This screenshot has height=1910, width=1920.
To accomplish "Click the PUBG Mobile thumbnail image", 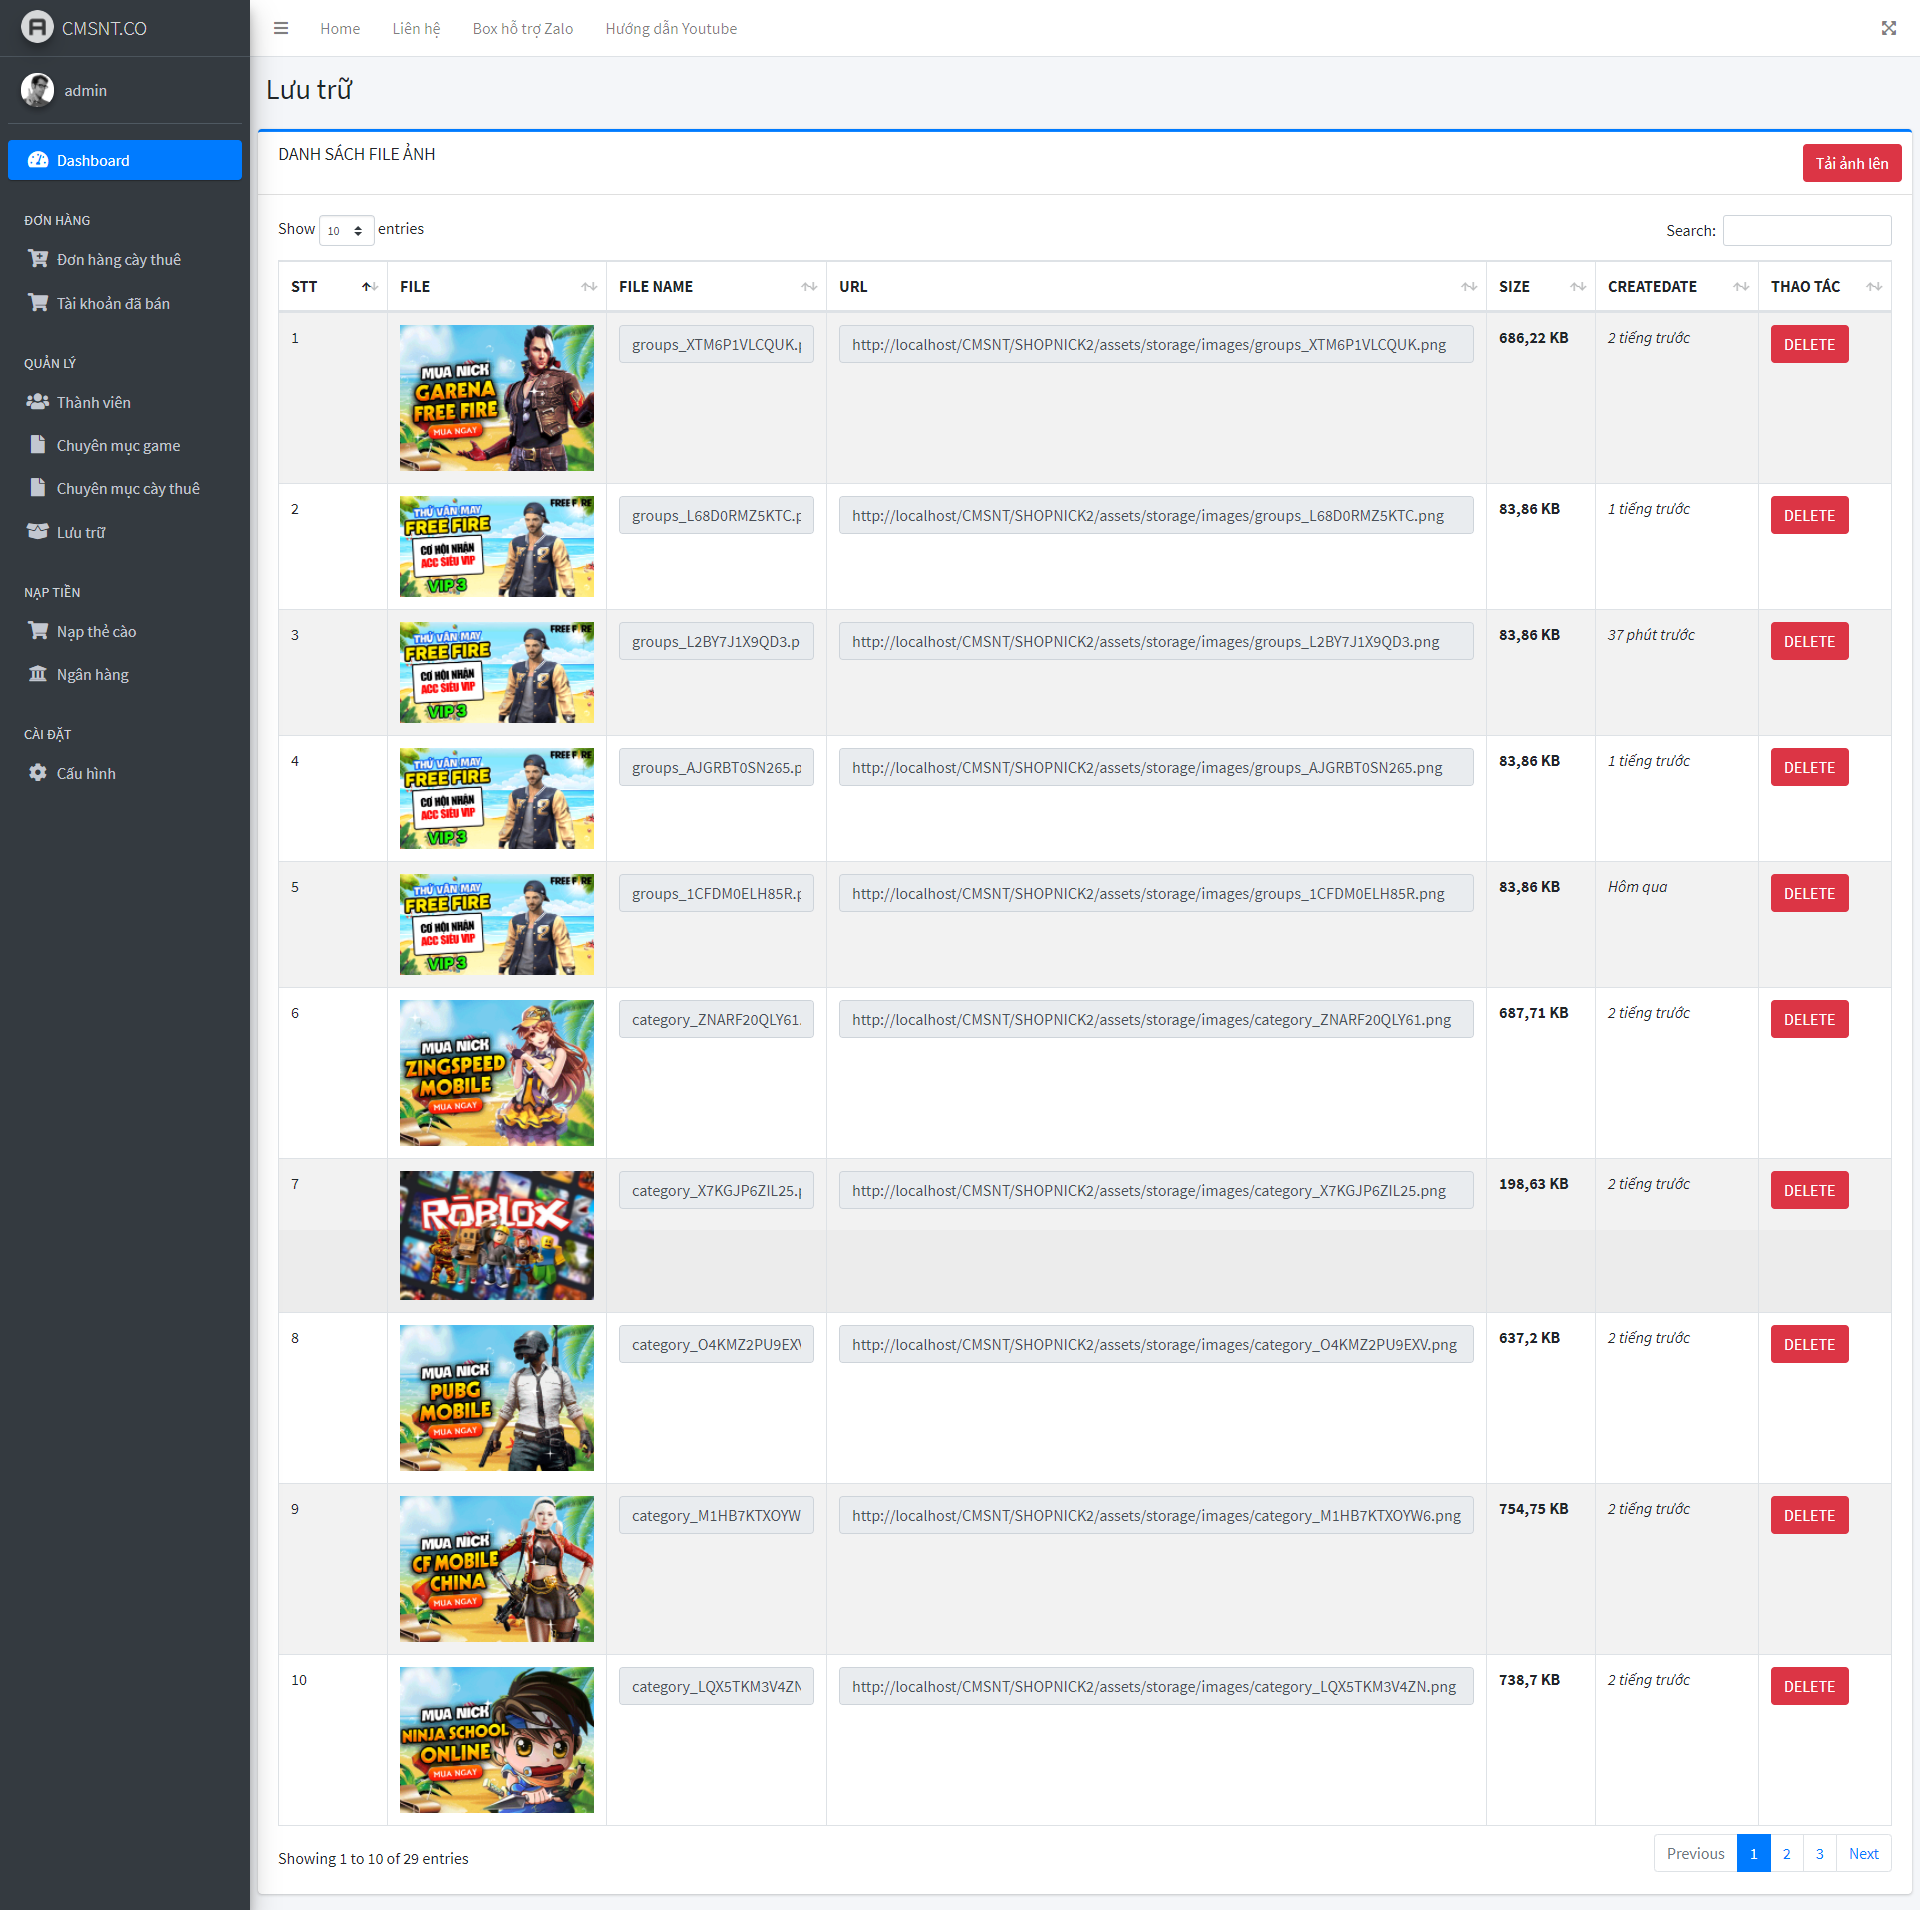I will (x=496, y=1397).
